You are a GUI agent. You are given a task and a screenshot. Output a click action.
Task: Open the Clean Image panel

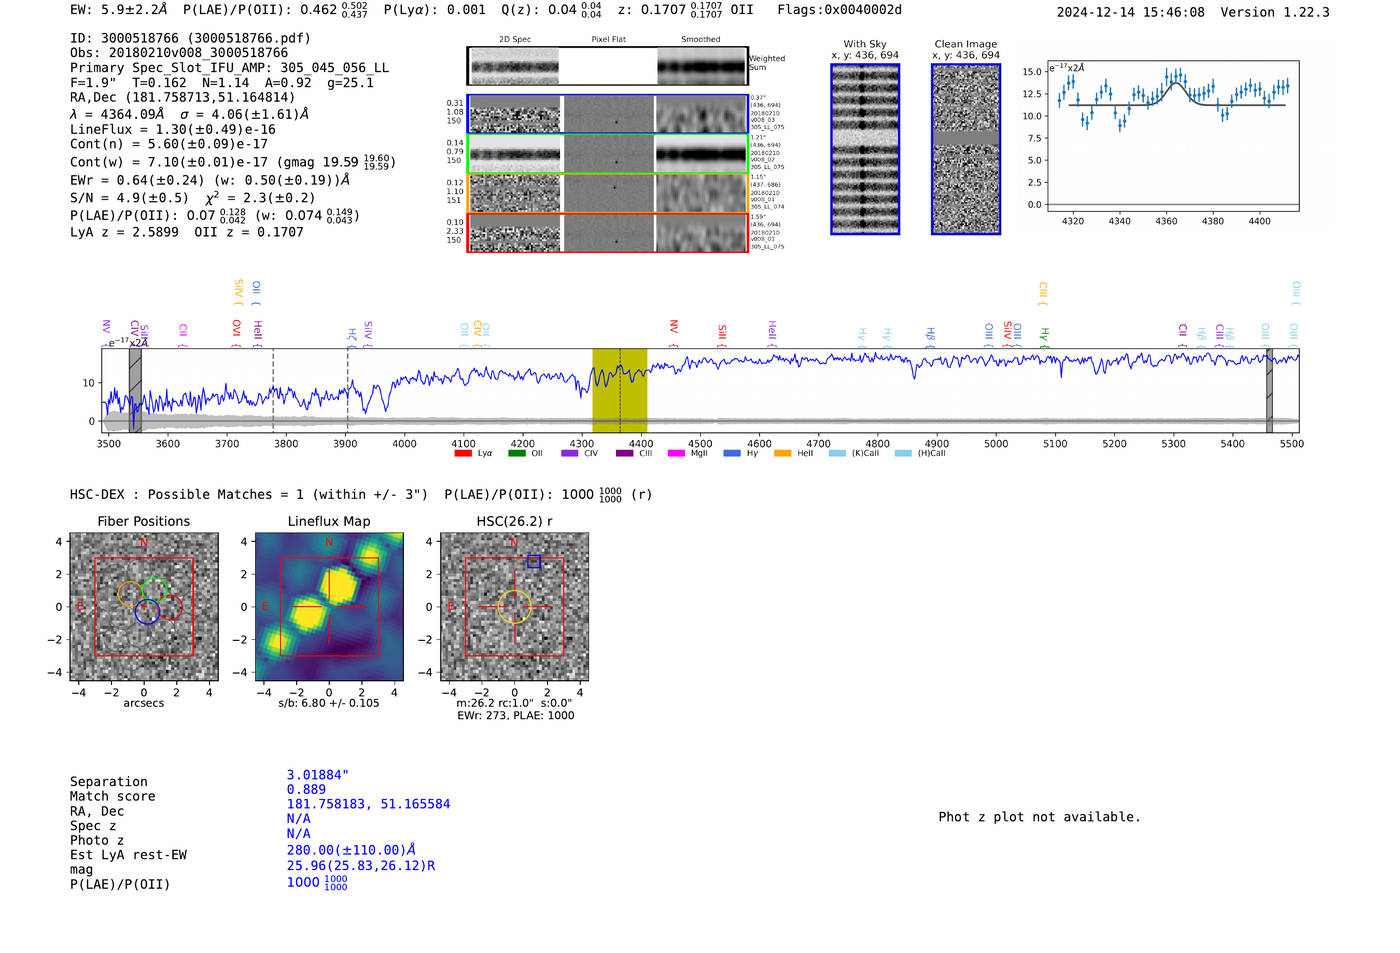click(x=966, y=149)
